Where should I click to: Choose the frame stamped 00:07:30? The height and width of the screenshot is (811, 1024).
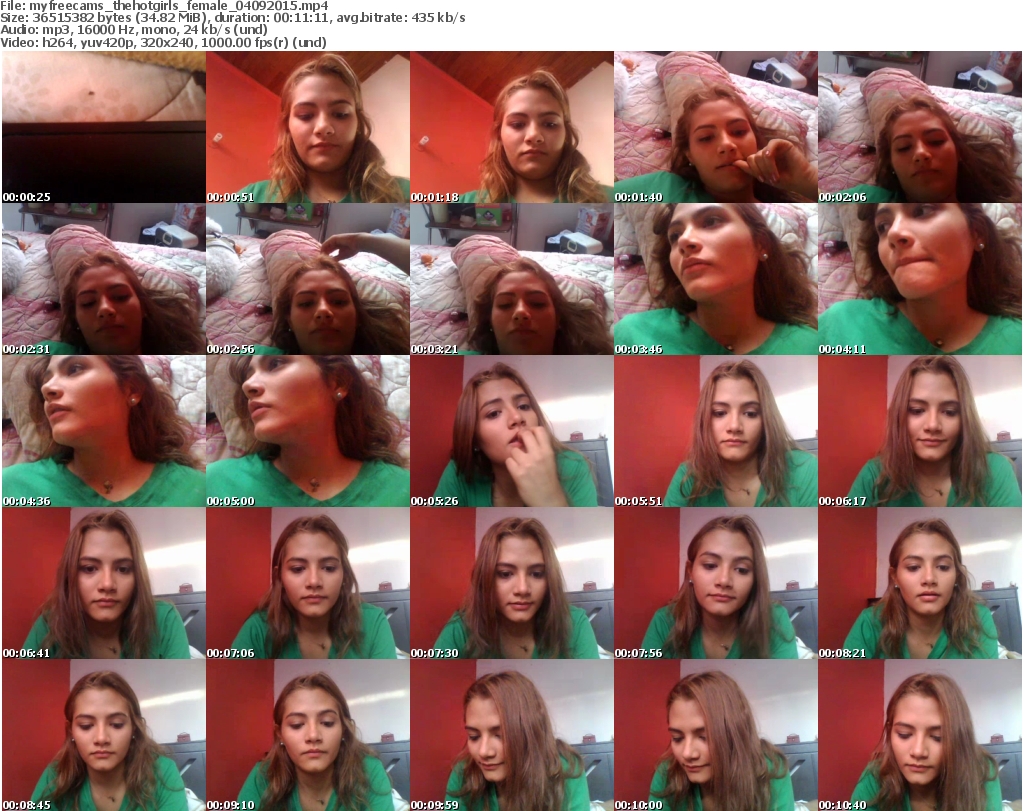coord(512,583)
